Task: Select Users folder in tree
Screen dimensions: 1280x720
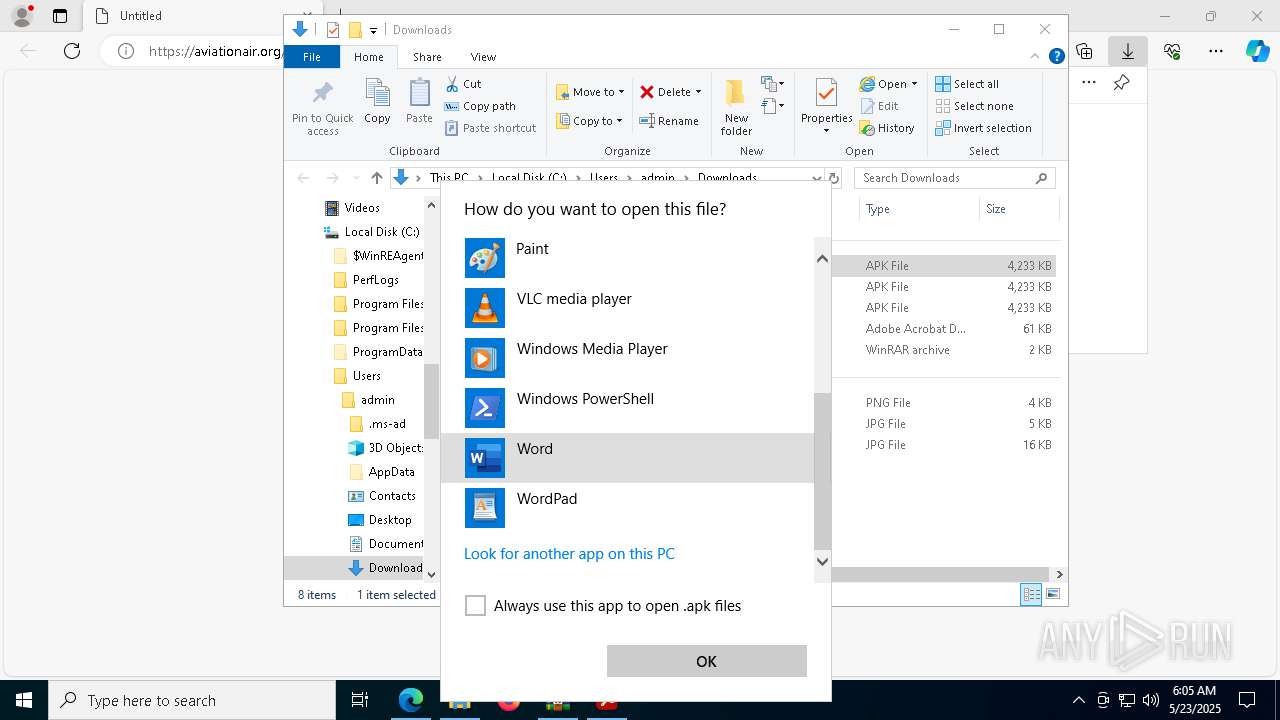Action: 356,376
